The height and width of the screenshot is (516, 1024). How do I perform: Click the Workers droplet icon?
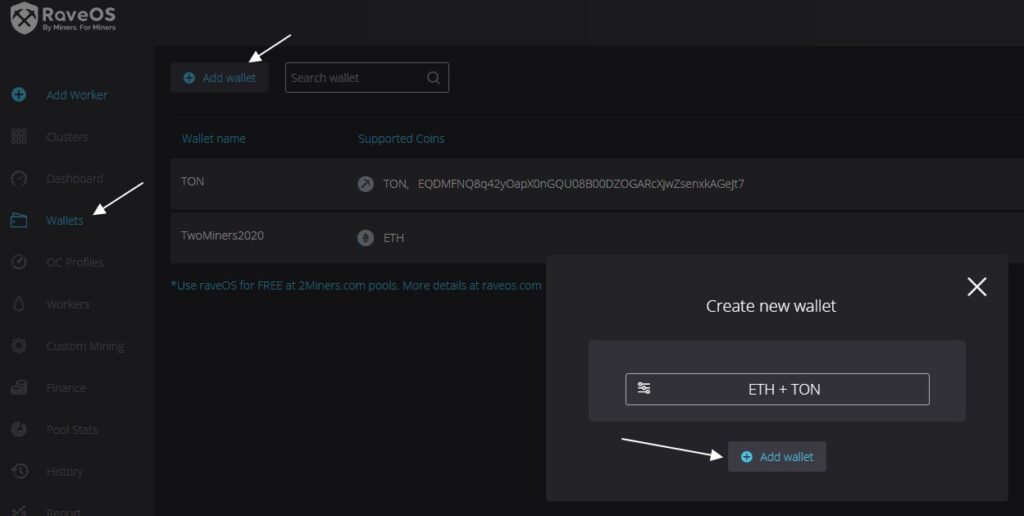[x=19, y=304]
